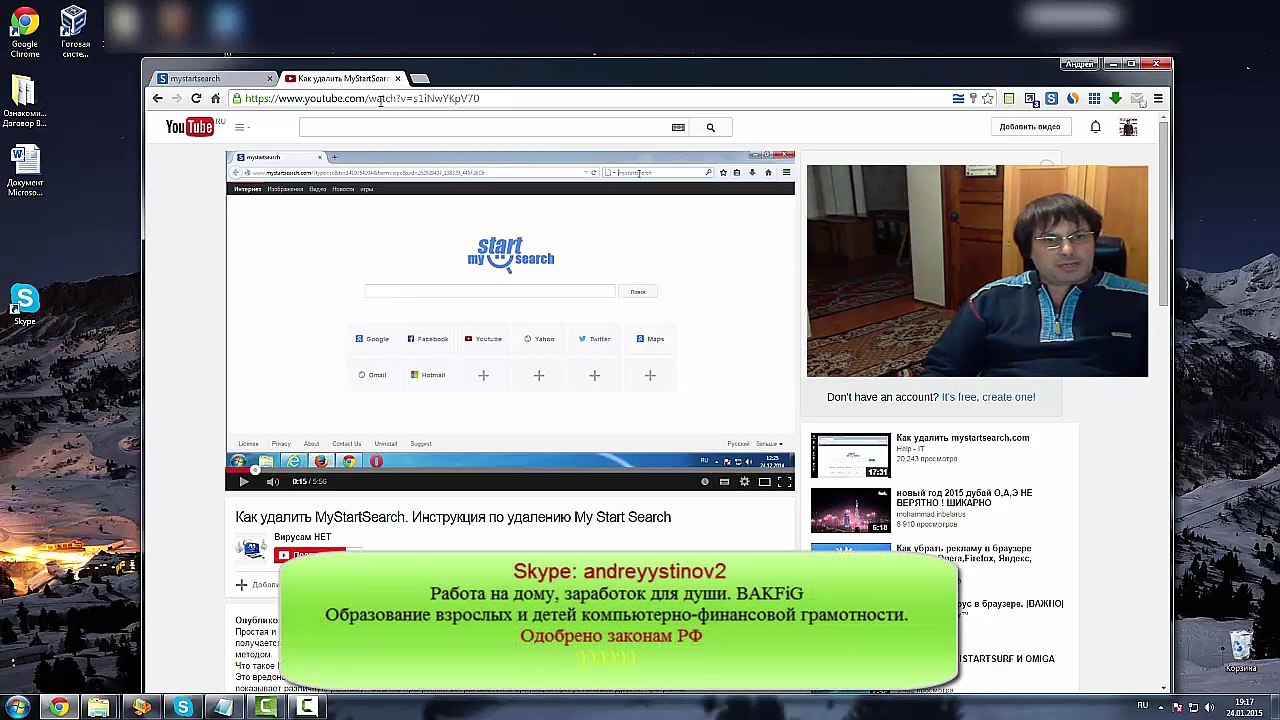The height and width of the screenshot is (720, 1280).
Task: Open the Chrome home page button
Action: 215,98
